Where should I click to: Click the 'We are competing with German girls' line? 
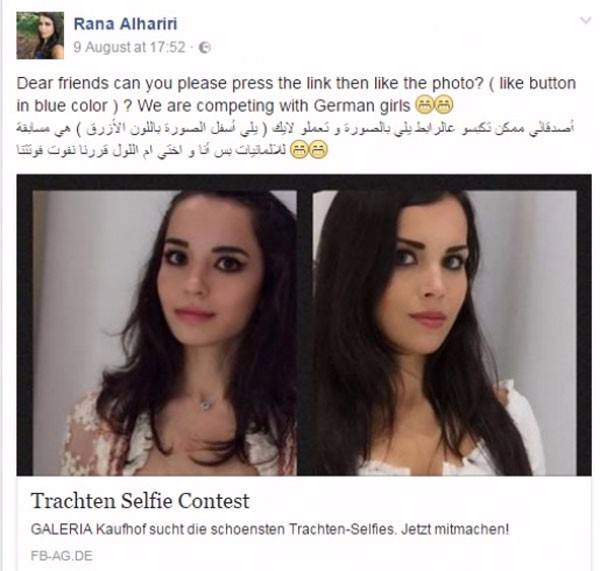pos(274,106)
